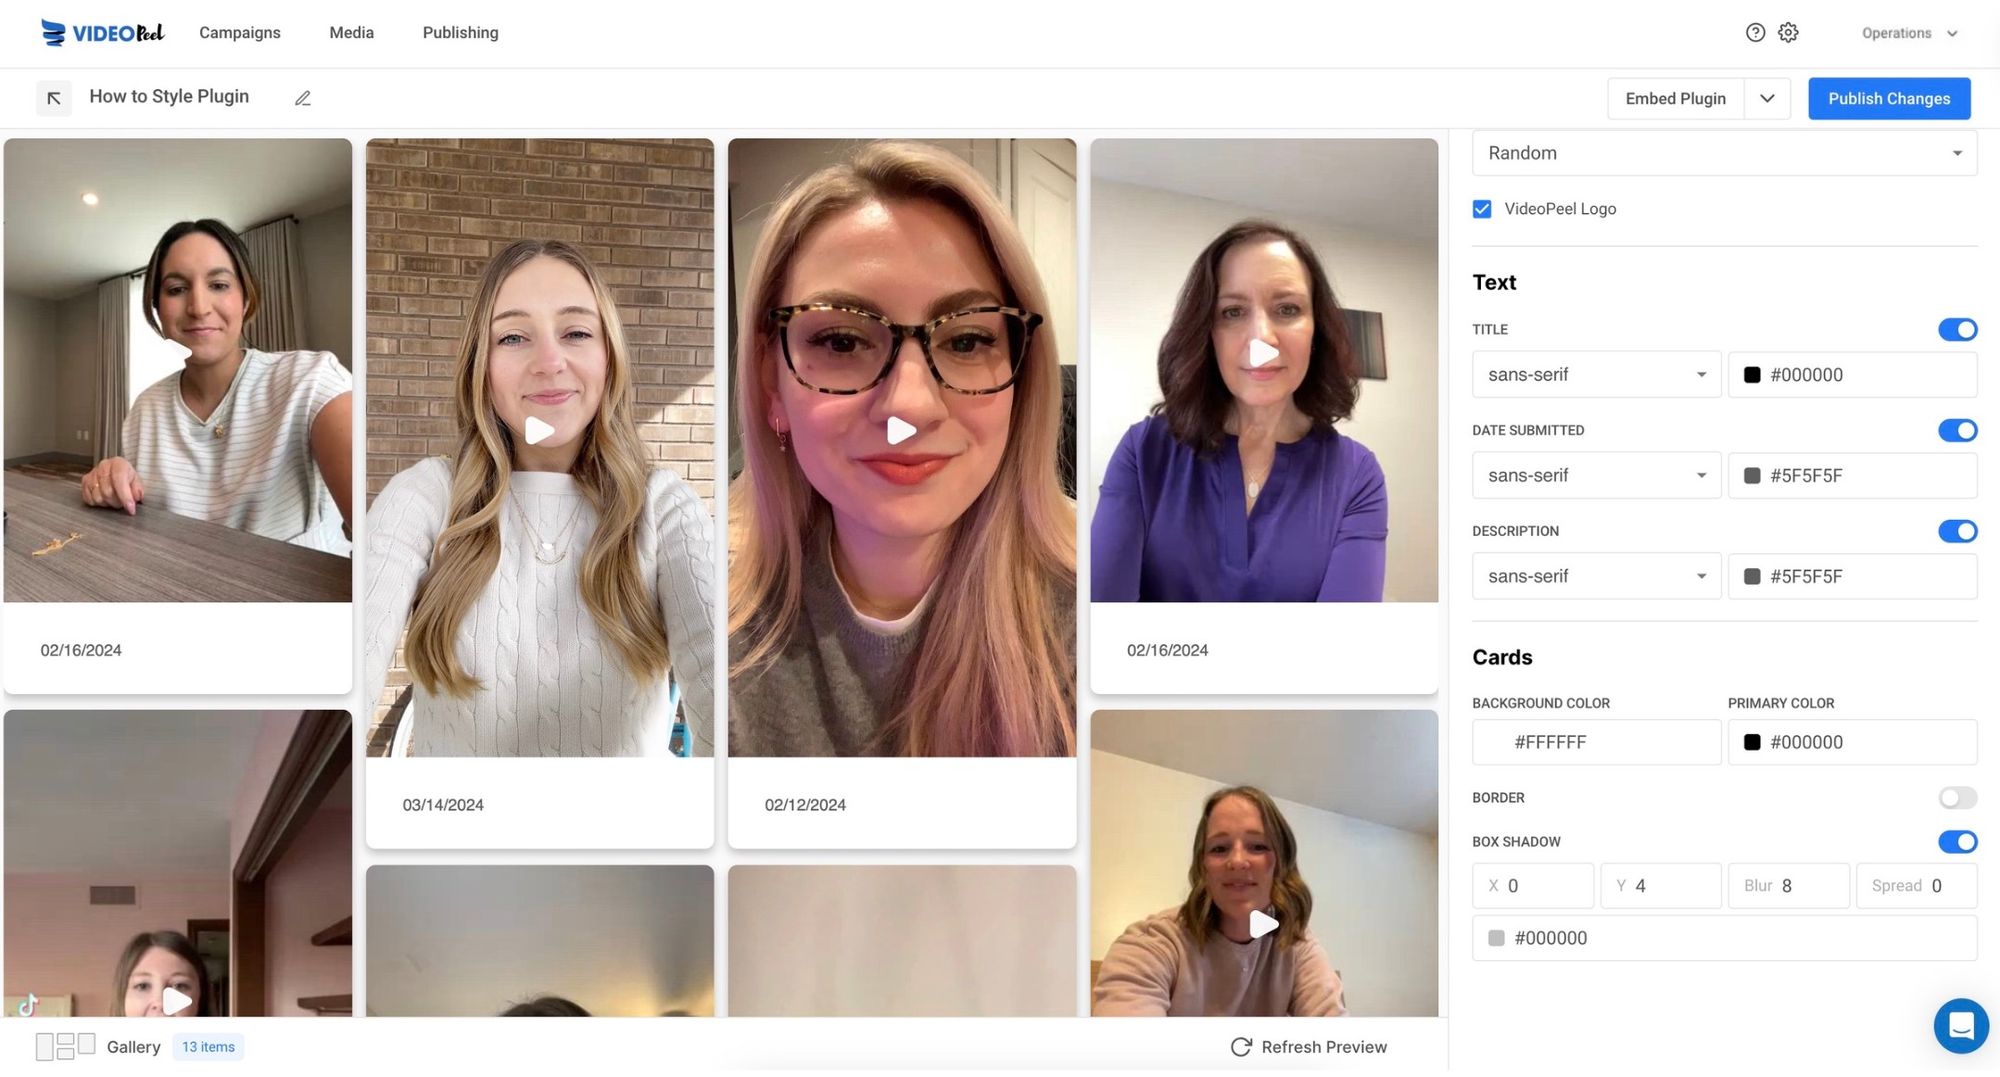The height and width of the screenshot is (1077, 2000).
Task: Switch to the Campaigns menu
Action: pos(239,32)
